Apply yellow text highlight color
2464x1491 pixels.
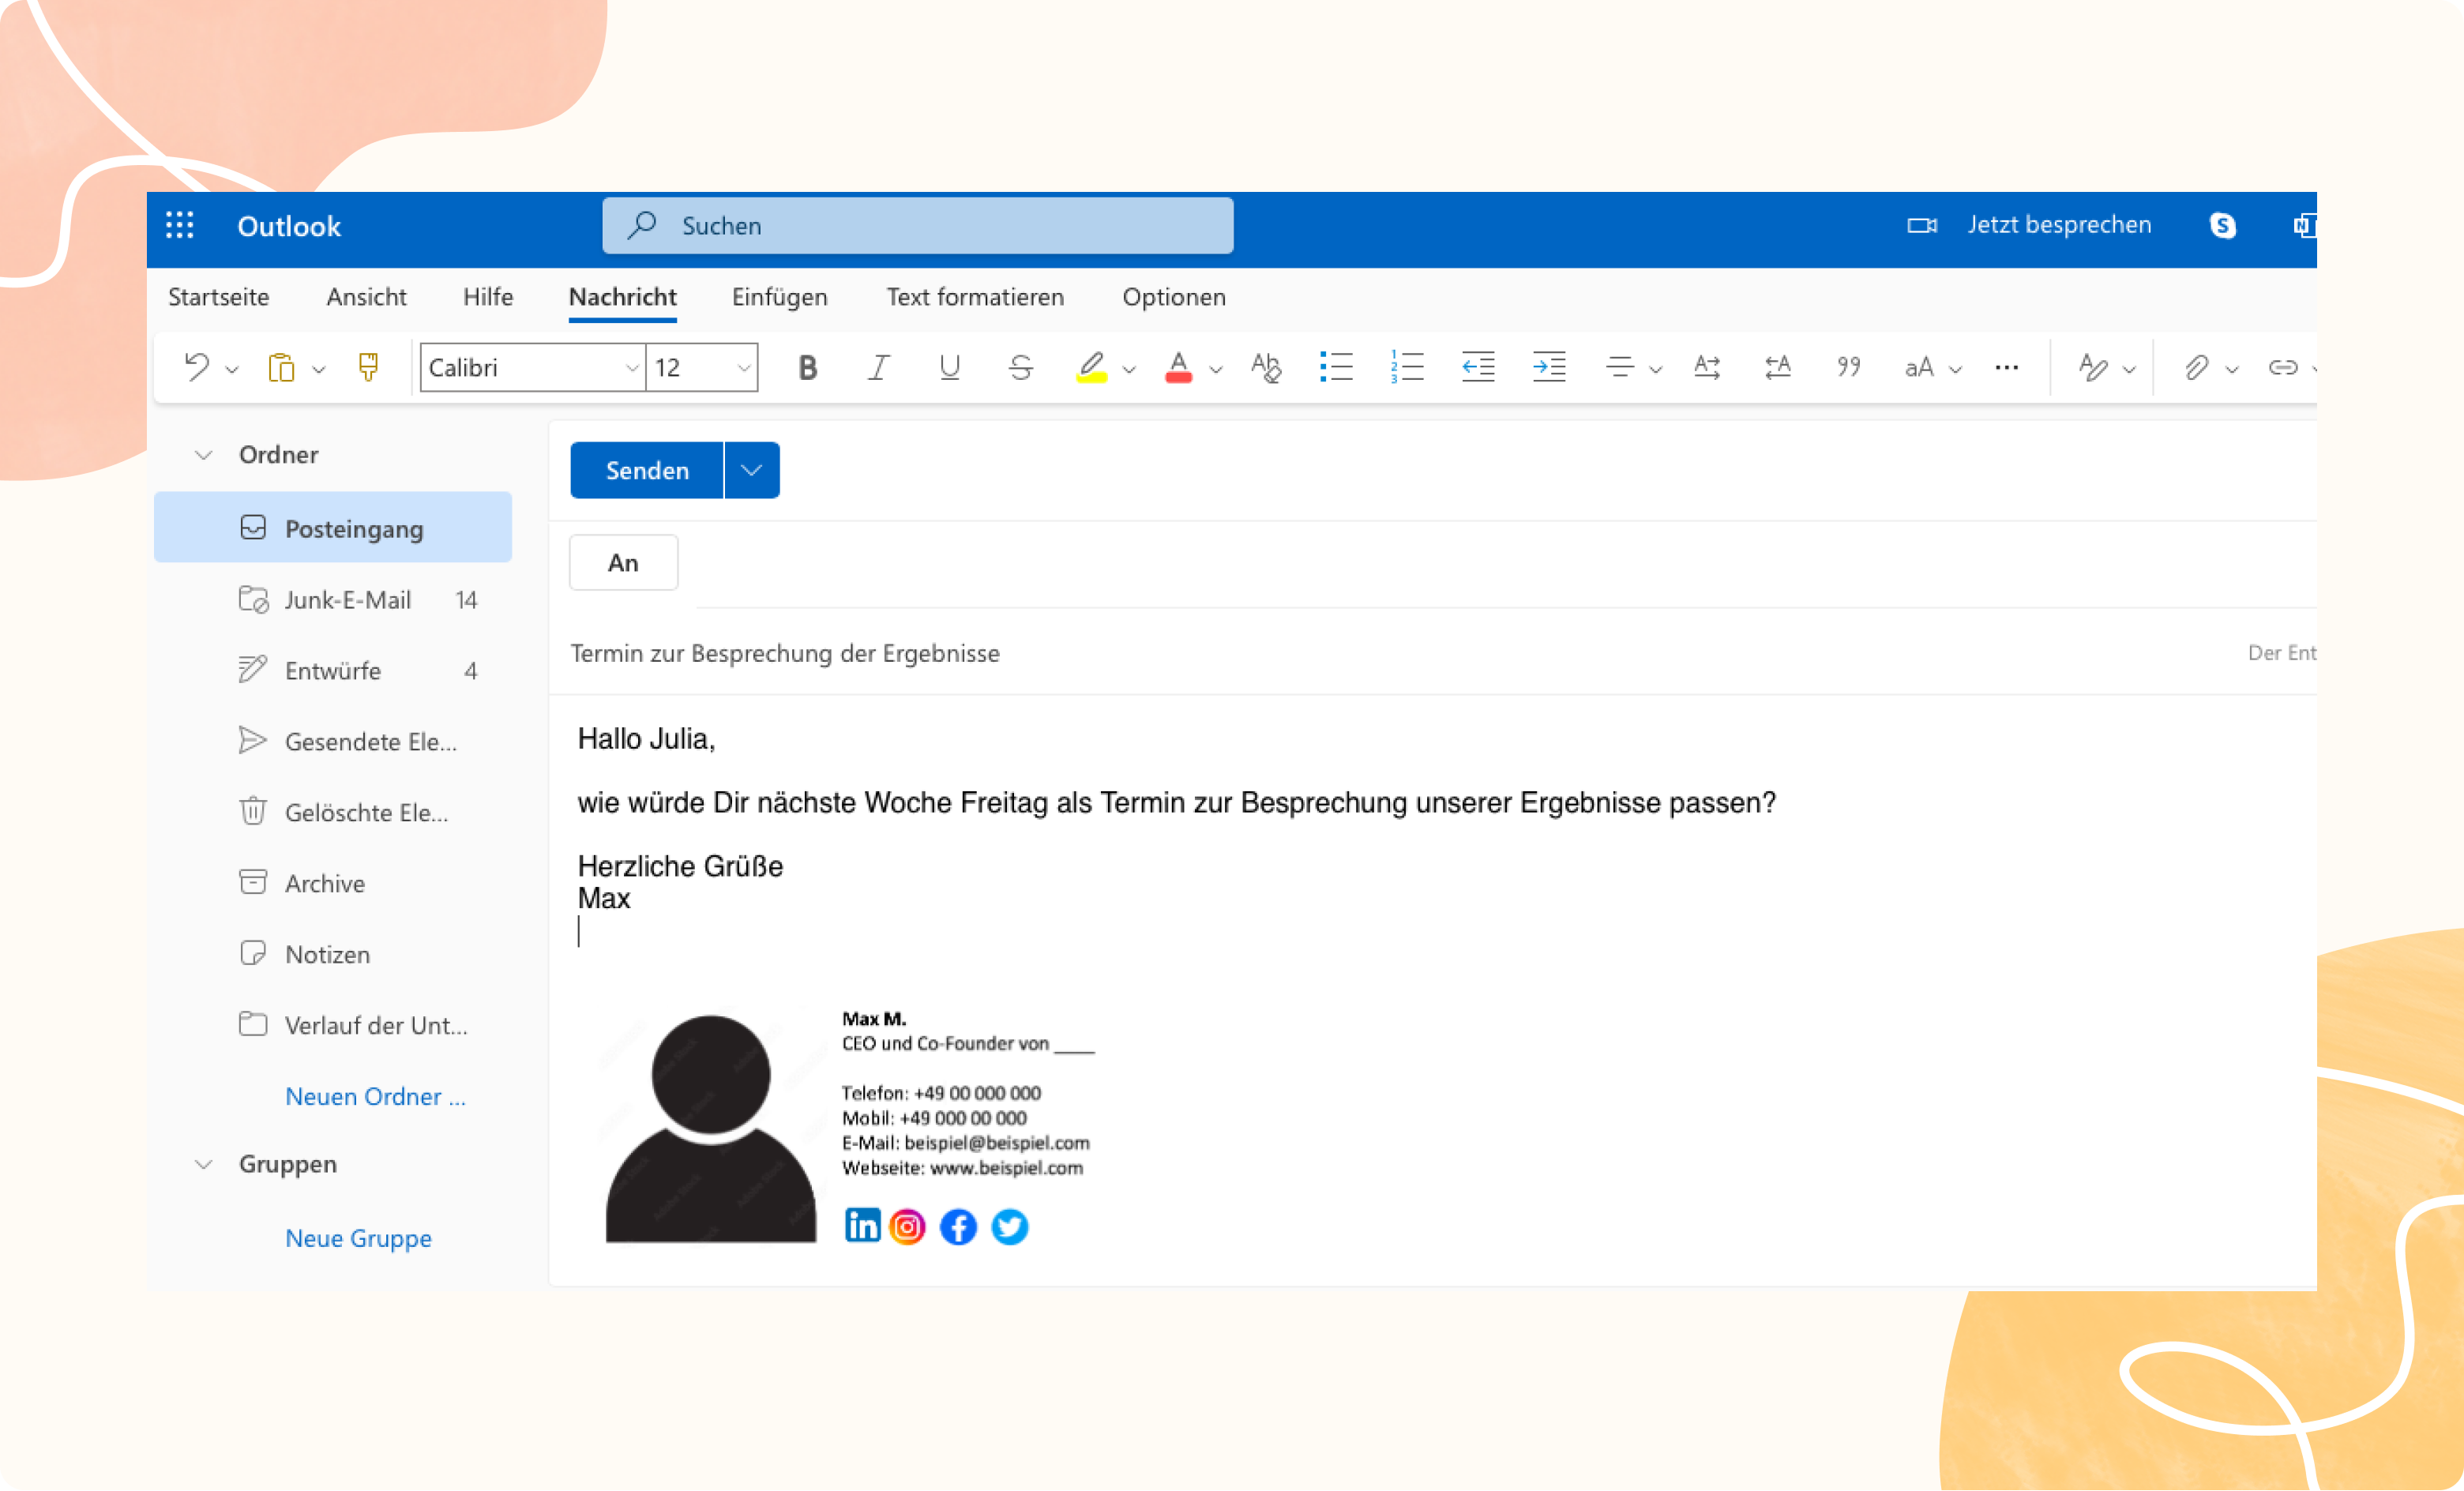1090,367
